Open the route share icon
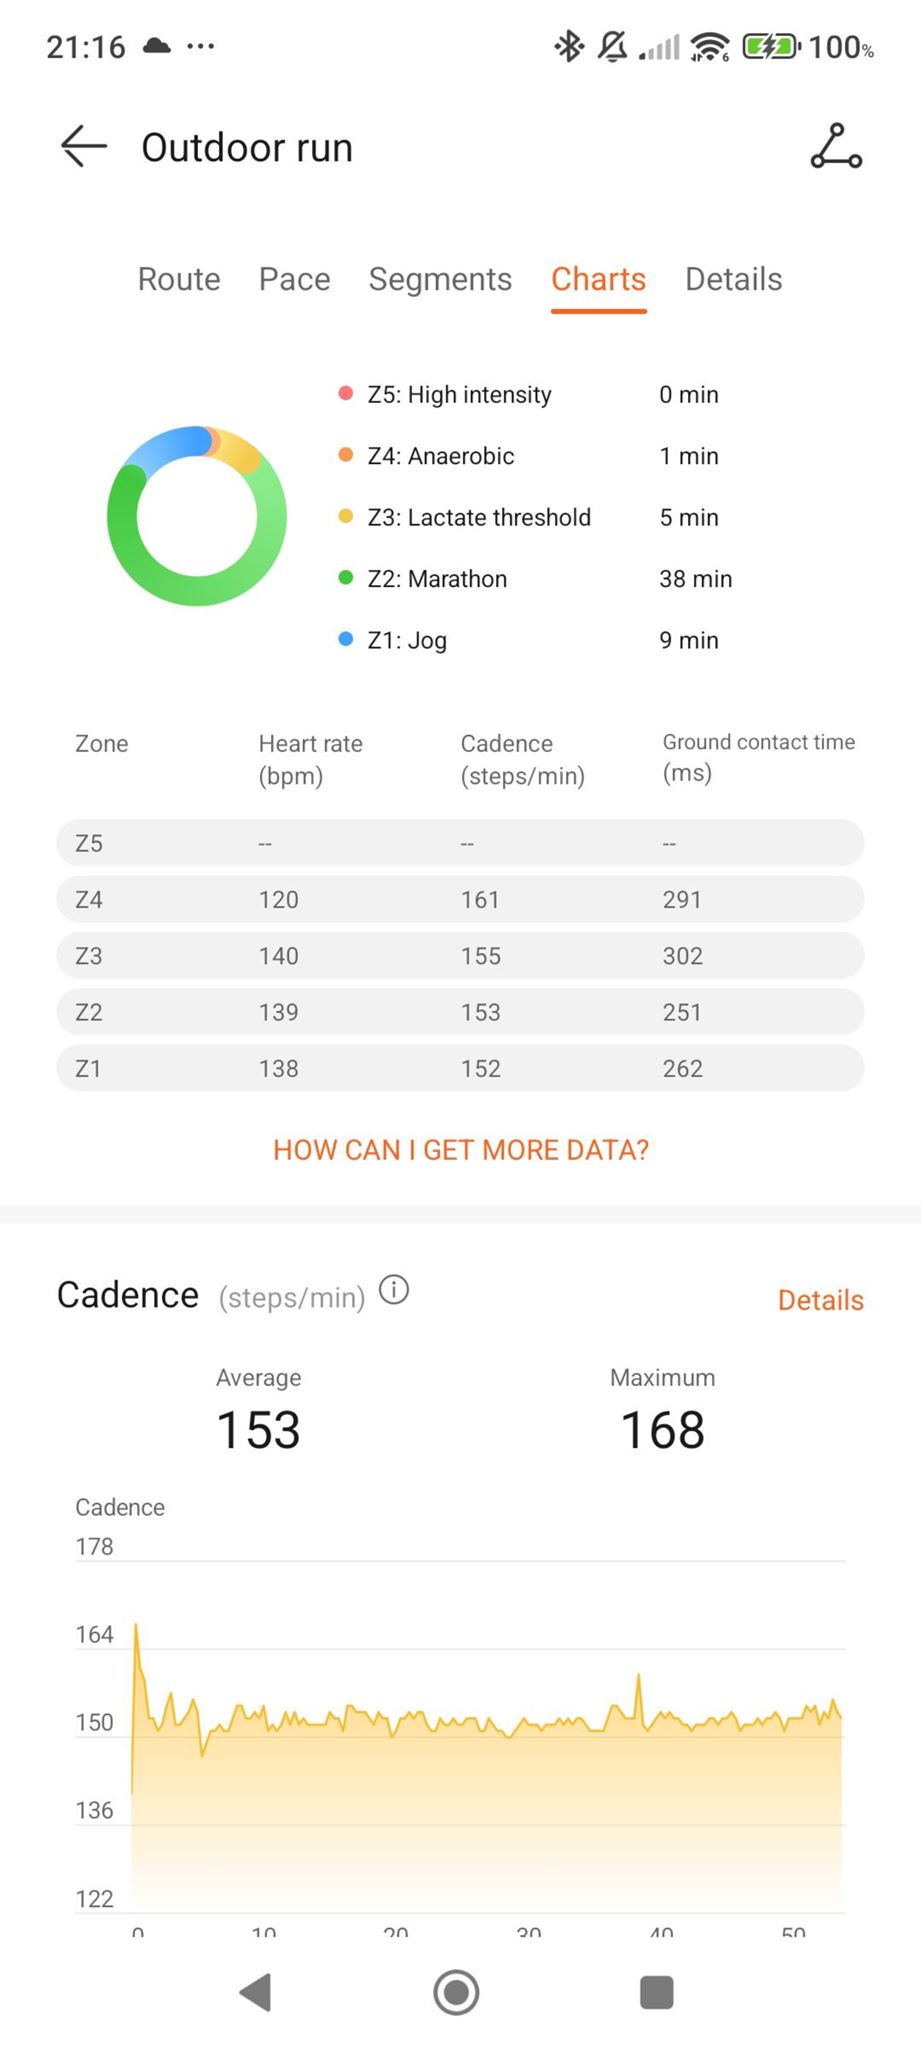Image resolution: width=921 pixels, height=2048 pixels. pos(836,147)
